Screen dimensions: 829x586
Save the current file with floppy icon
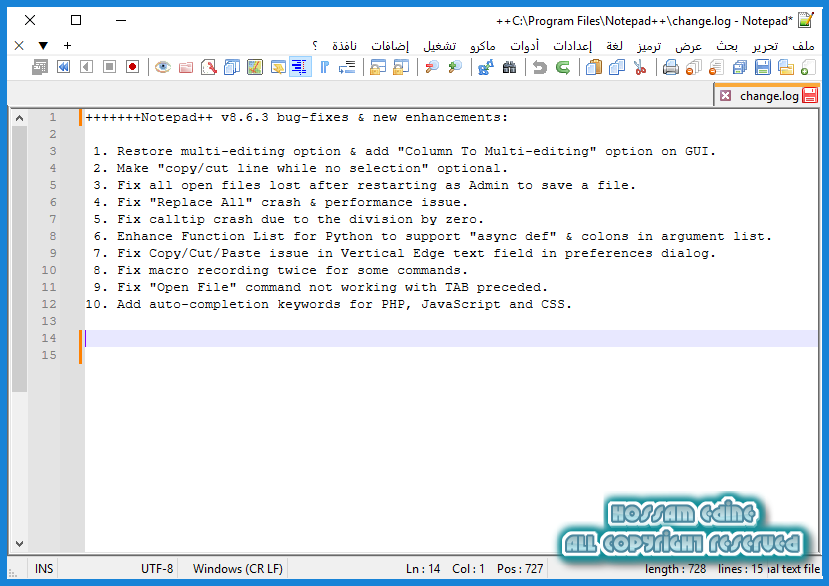(762, 67)
